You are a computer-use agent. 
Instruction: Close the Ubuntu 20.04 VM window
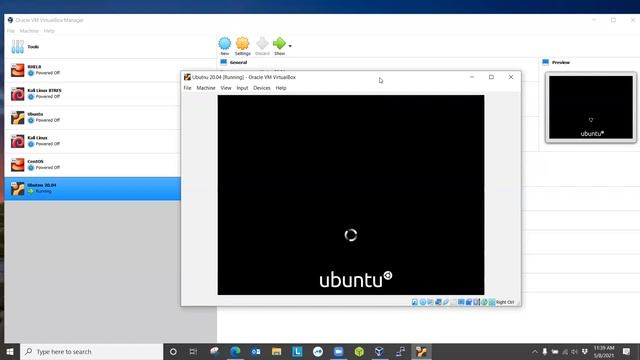point(511,77)
